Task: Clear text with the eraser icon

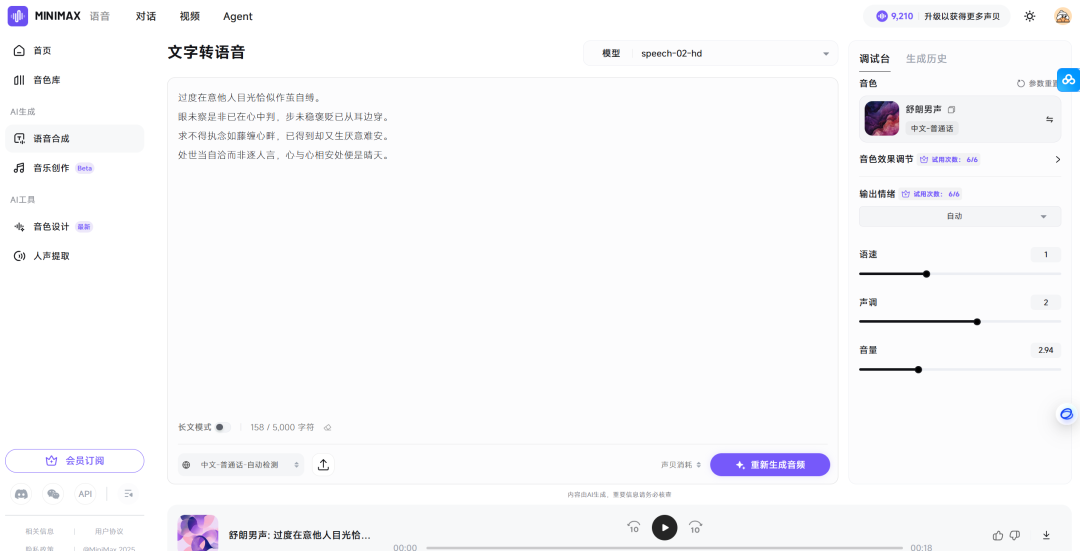Action: tap(328, 427)
